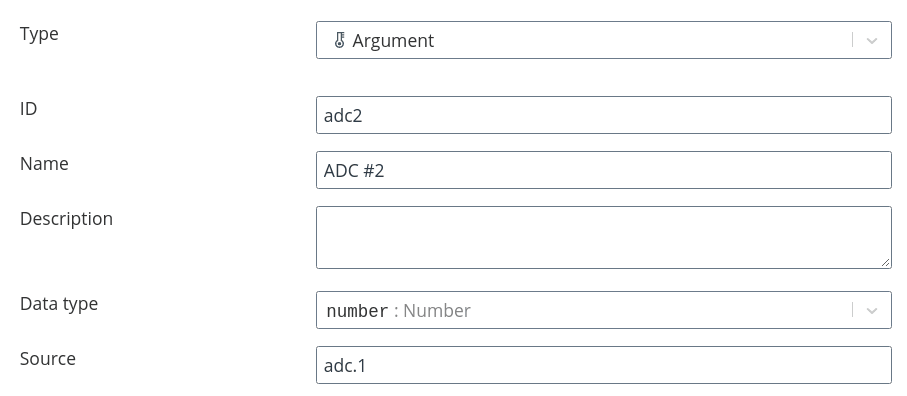Click the 'Argument' text in Type select
The height and width of the screenshot is (396, 907).
[393, 41]
